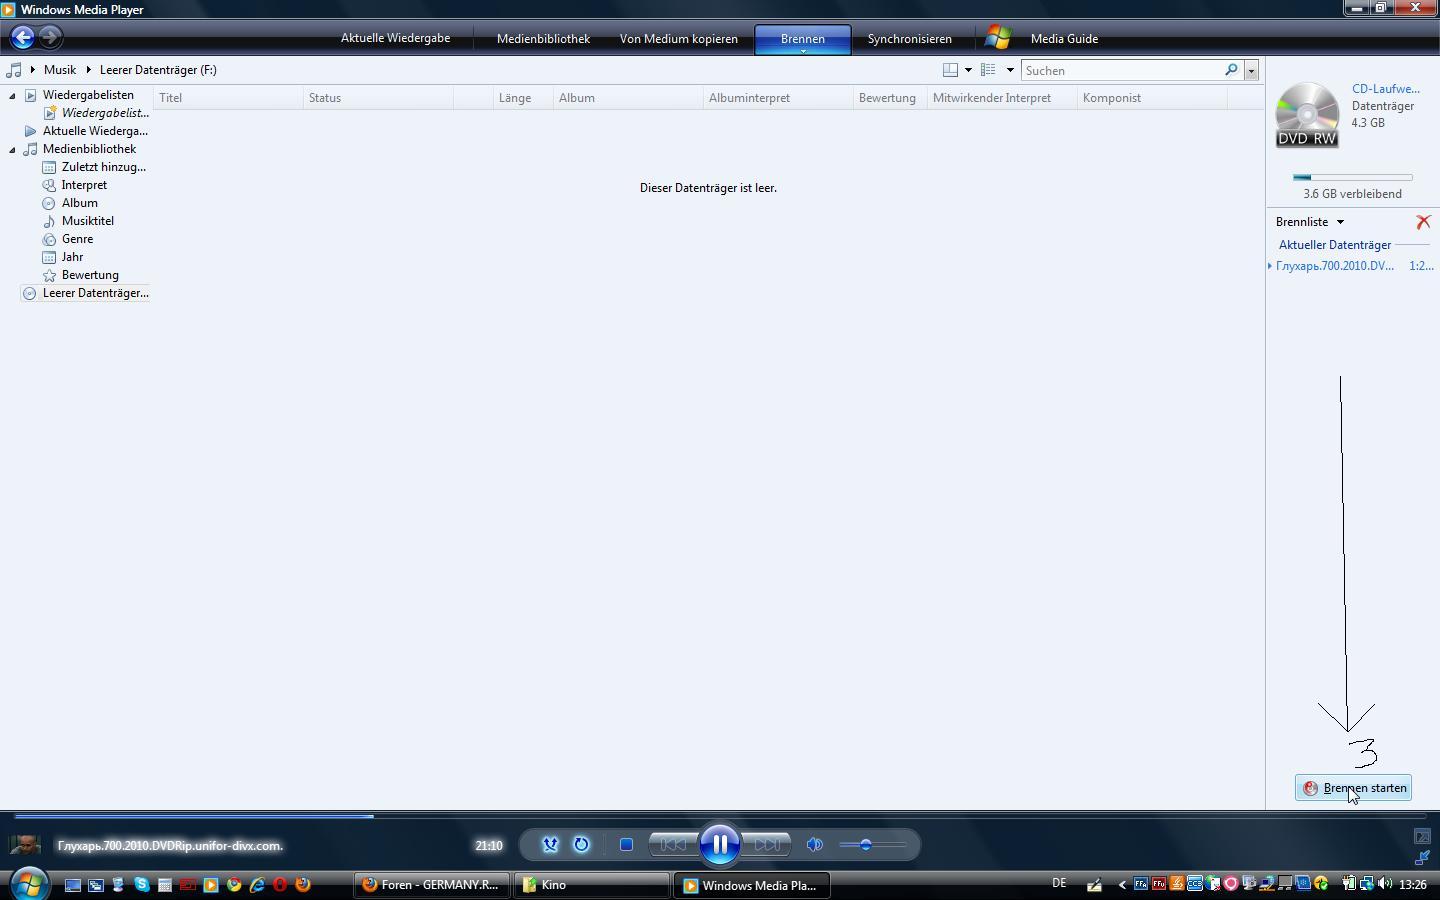The width and height of the screenshot is (1440, 900).
Task: Collapse the Medienbibliothek tree node
Action: tap(12, 149)
